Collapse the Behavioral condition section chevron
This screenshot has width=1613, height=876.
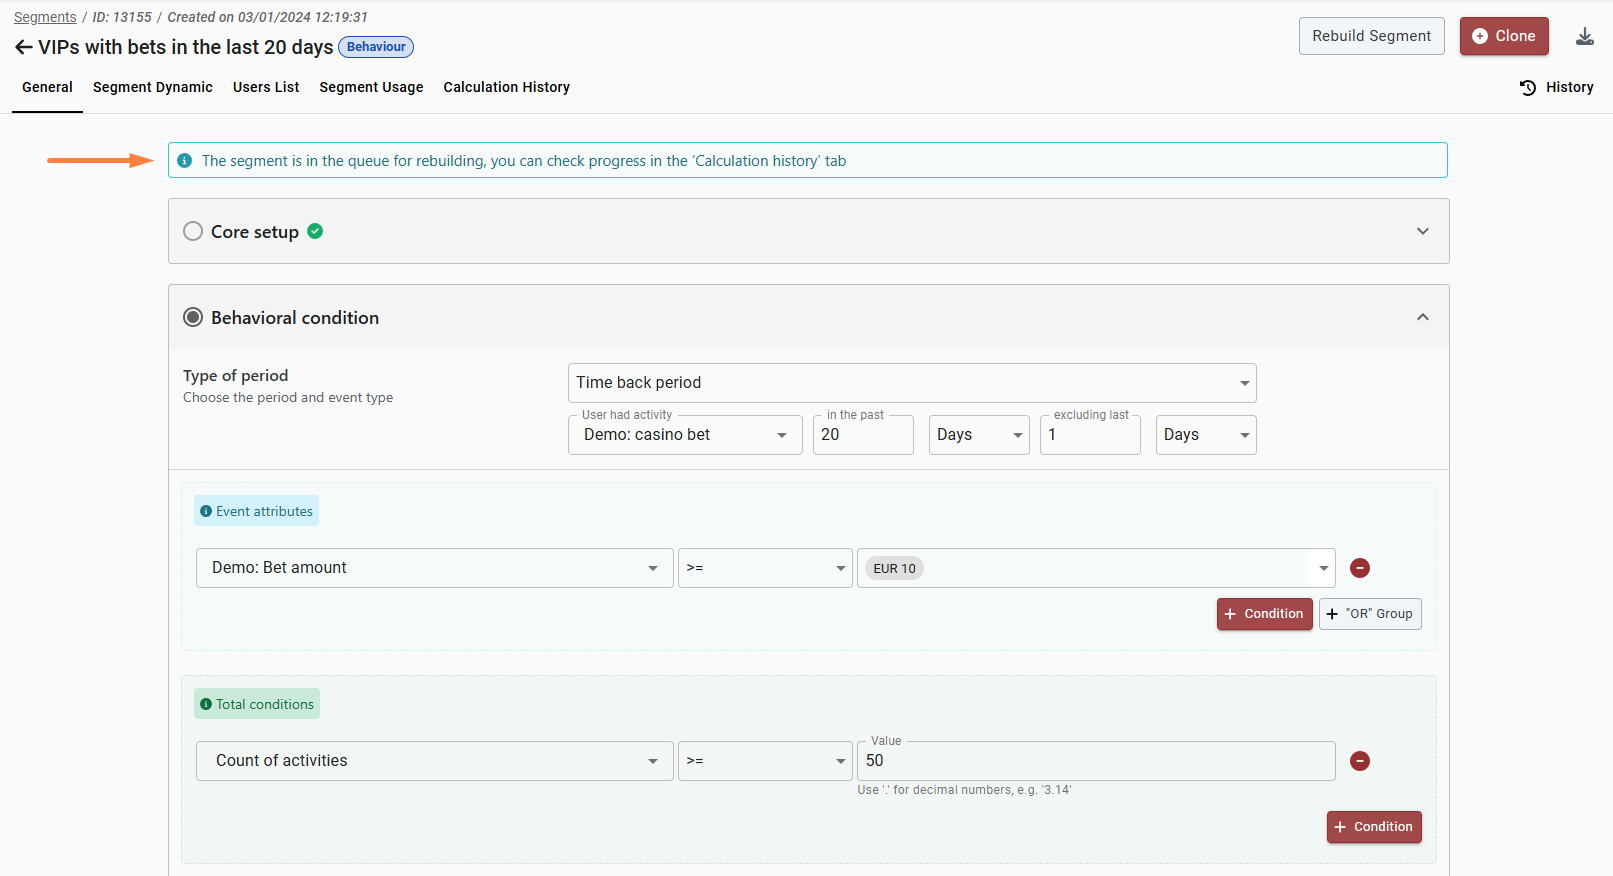click(x=1423, y=317)
